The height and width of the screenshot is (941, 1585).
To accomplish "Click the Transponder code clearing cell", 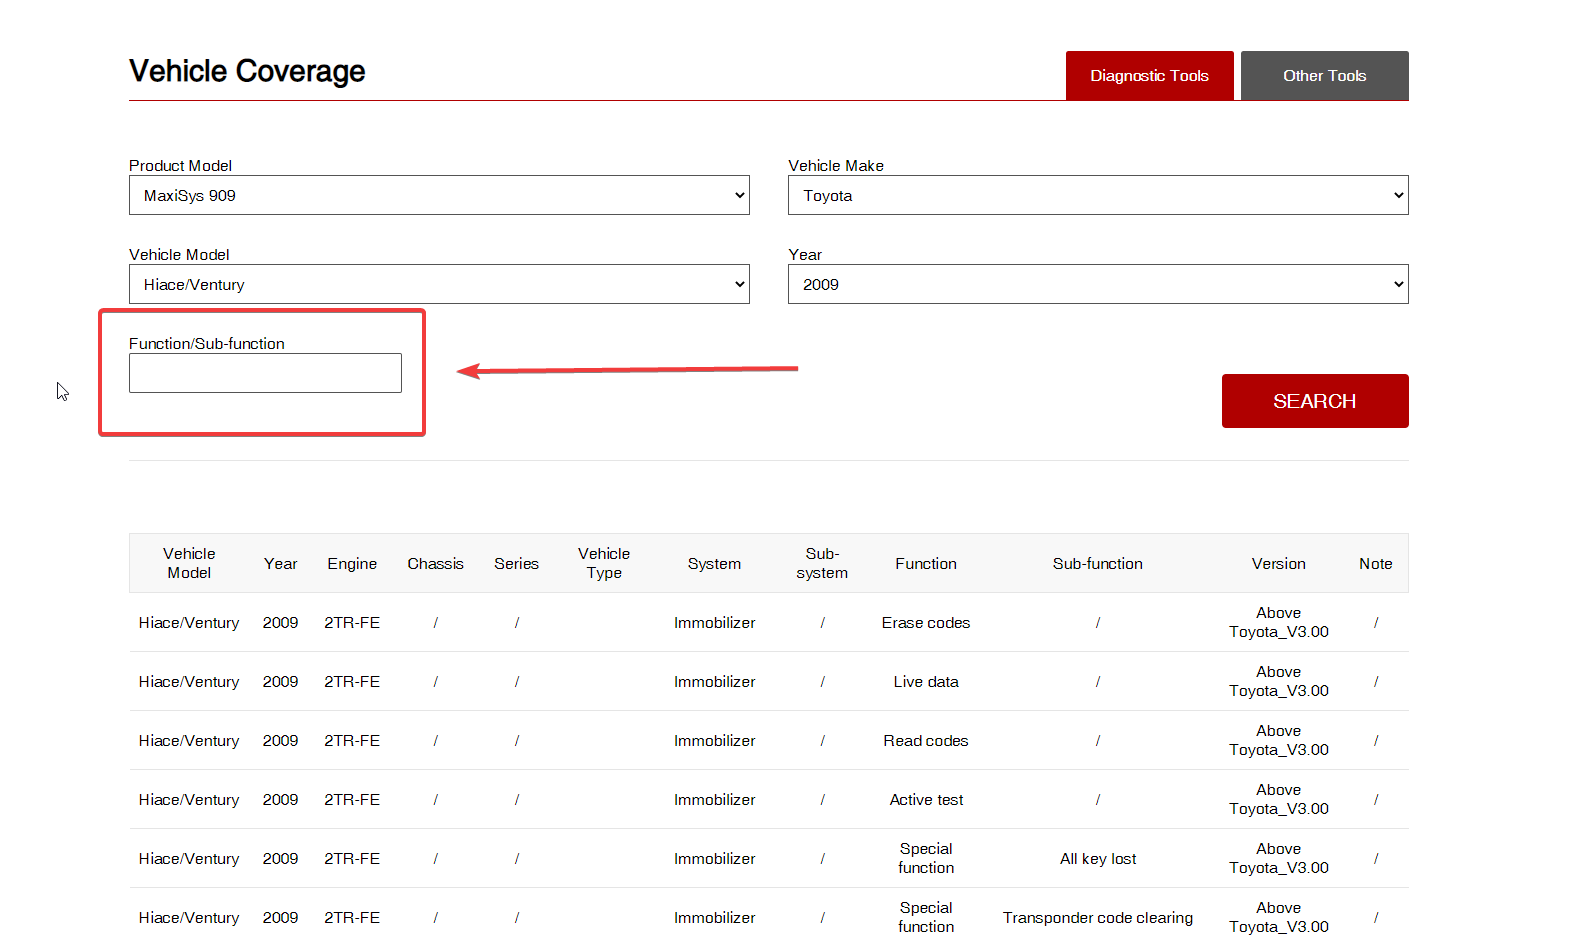I will 1097,918.
